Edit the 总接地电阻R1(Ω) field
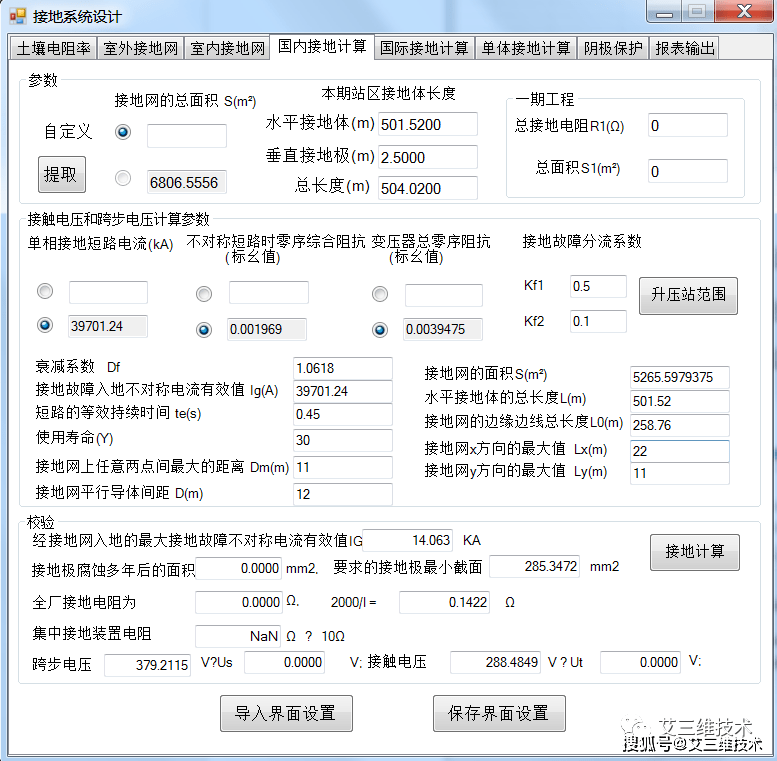This screenshot has width=777, height=761. click(x=688, y=125)
